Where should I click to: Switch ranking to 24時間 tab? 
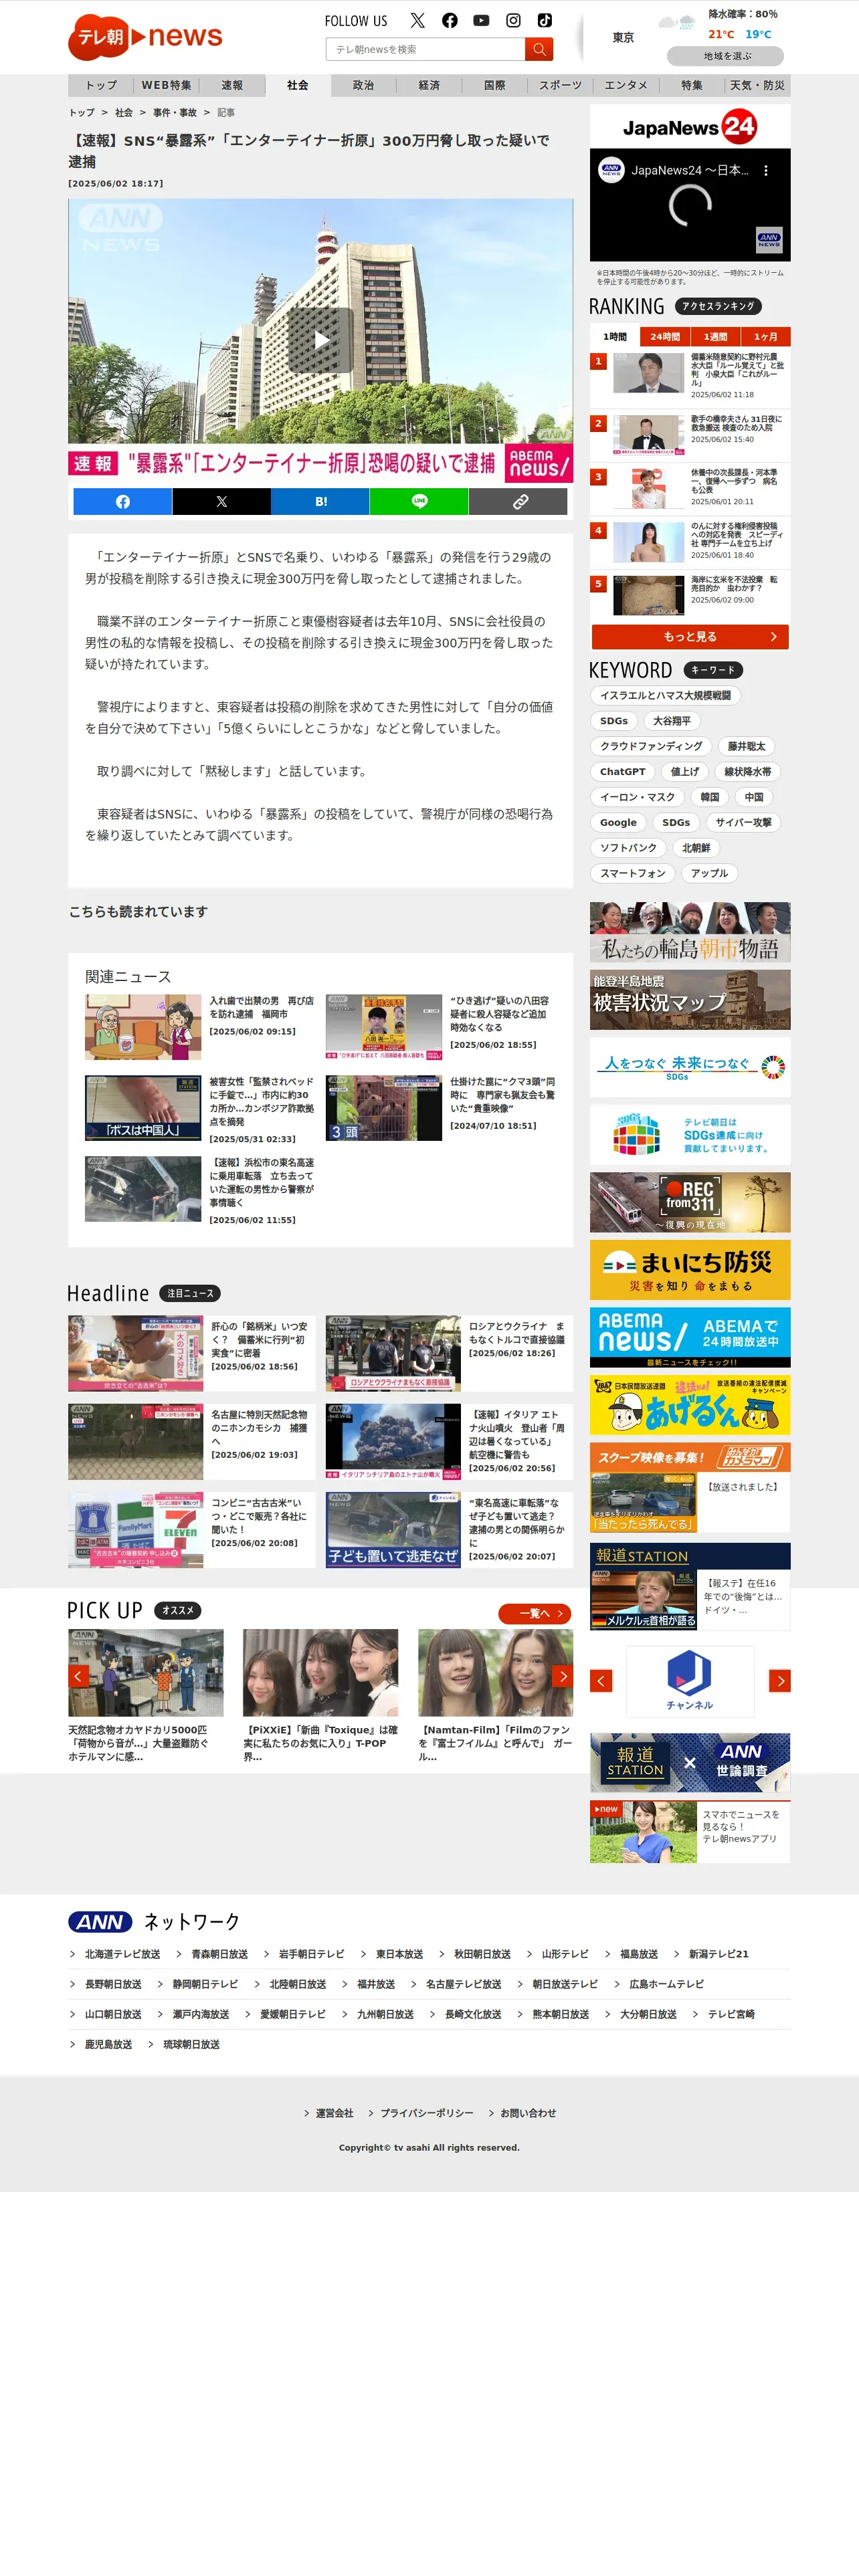(x=665, y=336)
